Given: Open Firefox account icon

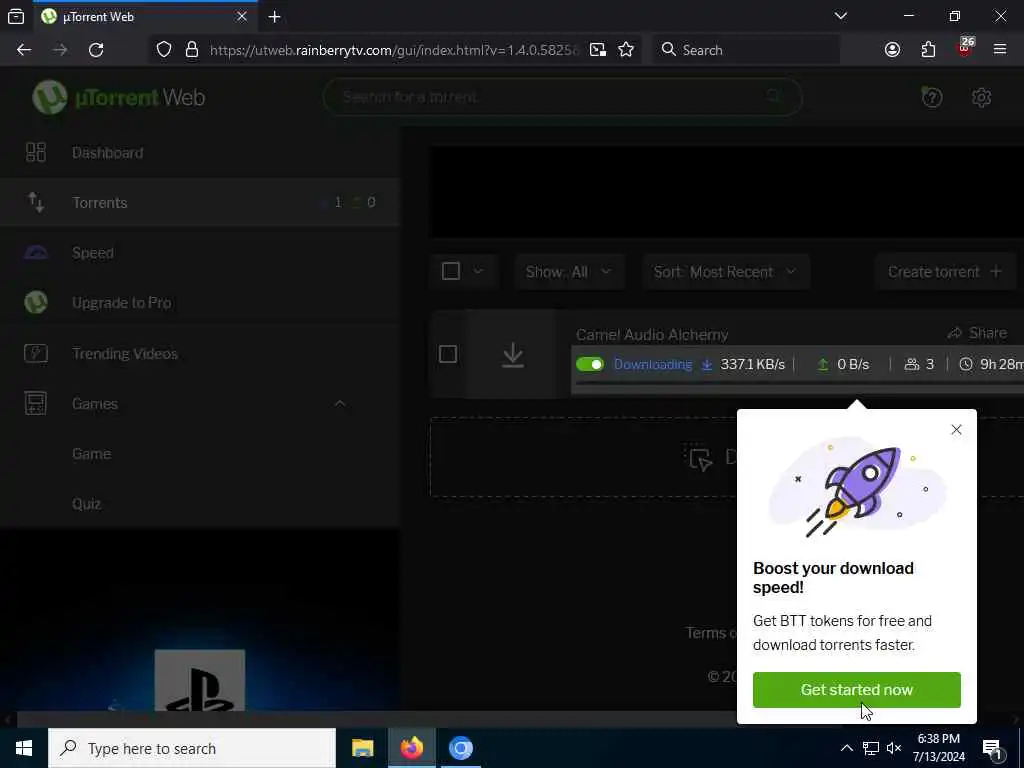Looking at the screenshot, I should coord(892,50).
